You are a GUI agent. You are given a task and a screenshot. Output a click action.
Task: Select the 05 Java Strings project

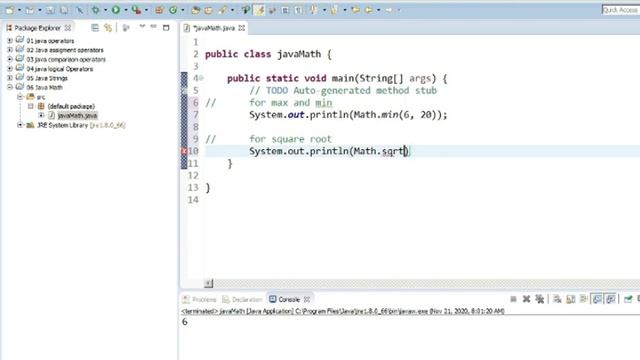[47, 78]
